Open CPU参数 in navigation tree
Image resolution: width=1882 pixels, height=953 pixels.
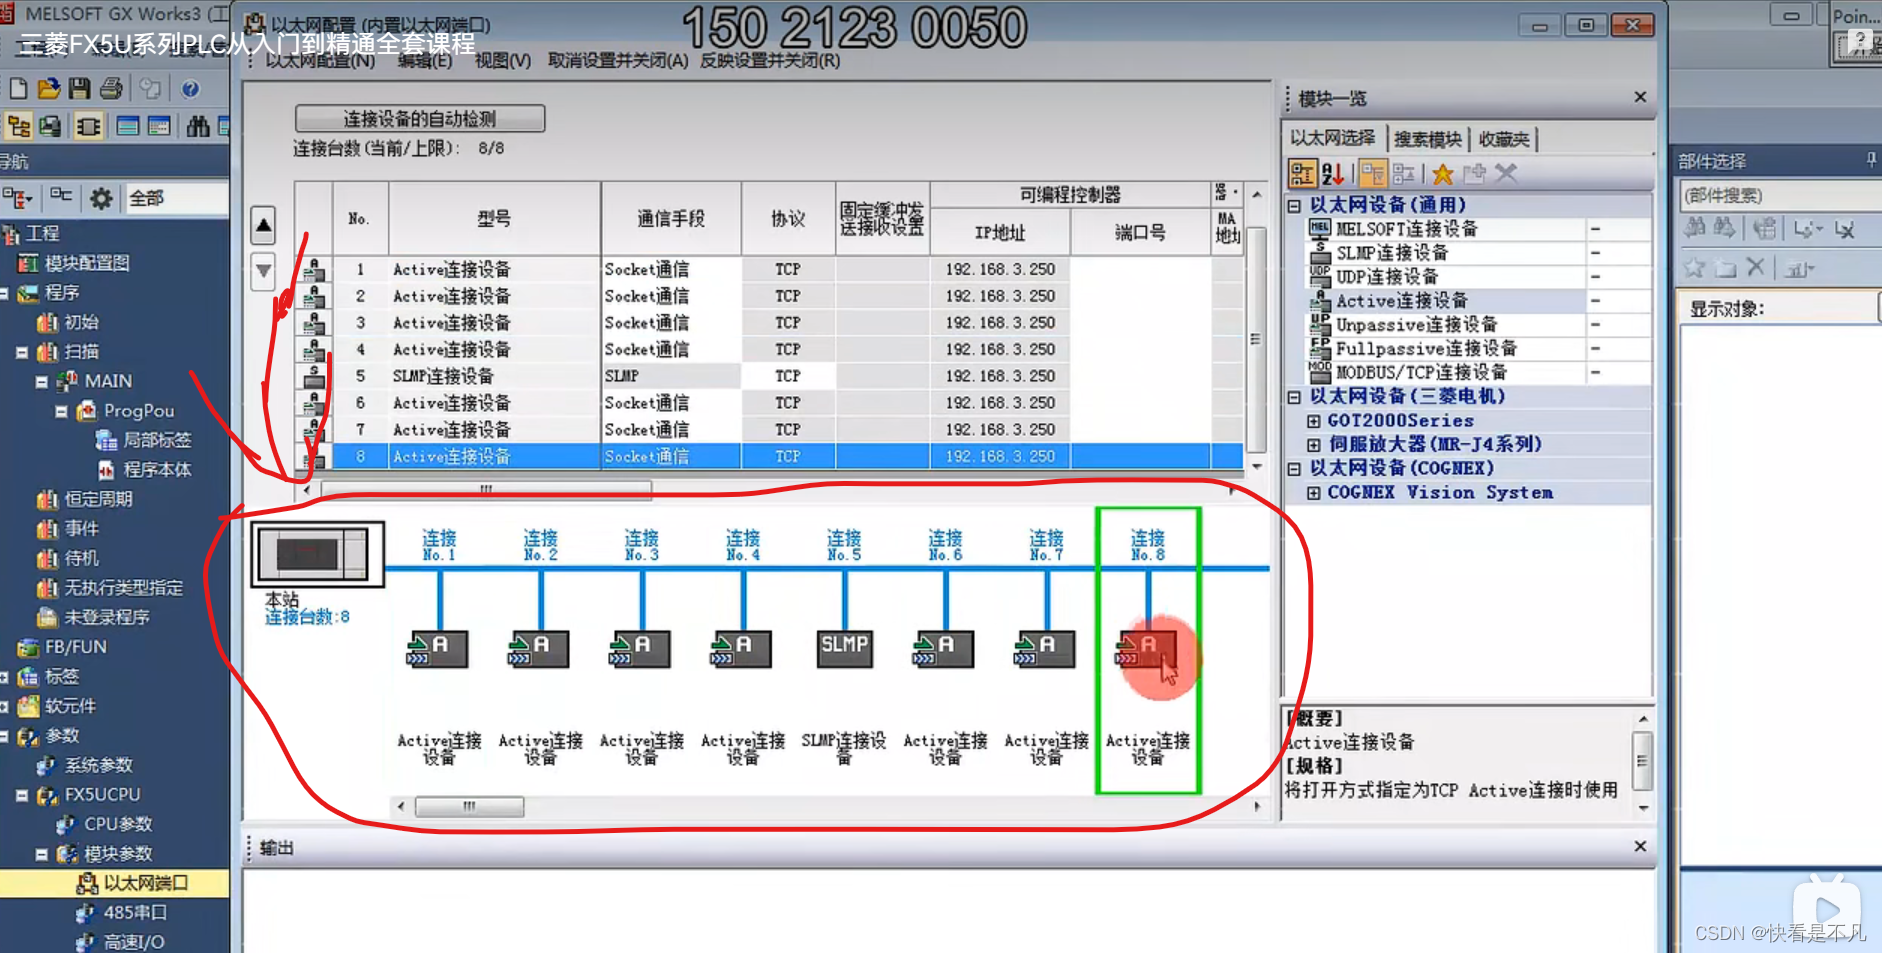[x=118, y=825]
